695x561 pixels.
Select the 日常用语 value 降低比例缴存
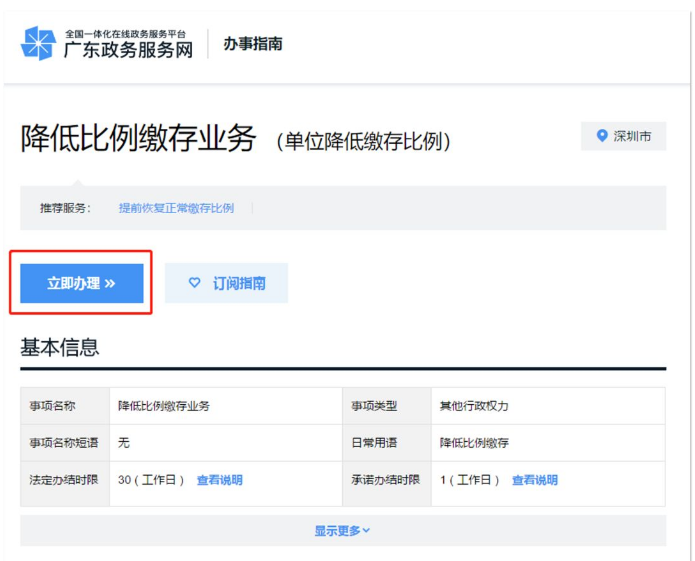[x=474, y=443]
